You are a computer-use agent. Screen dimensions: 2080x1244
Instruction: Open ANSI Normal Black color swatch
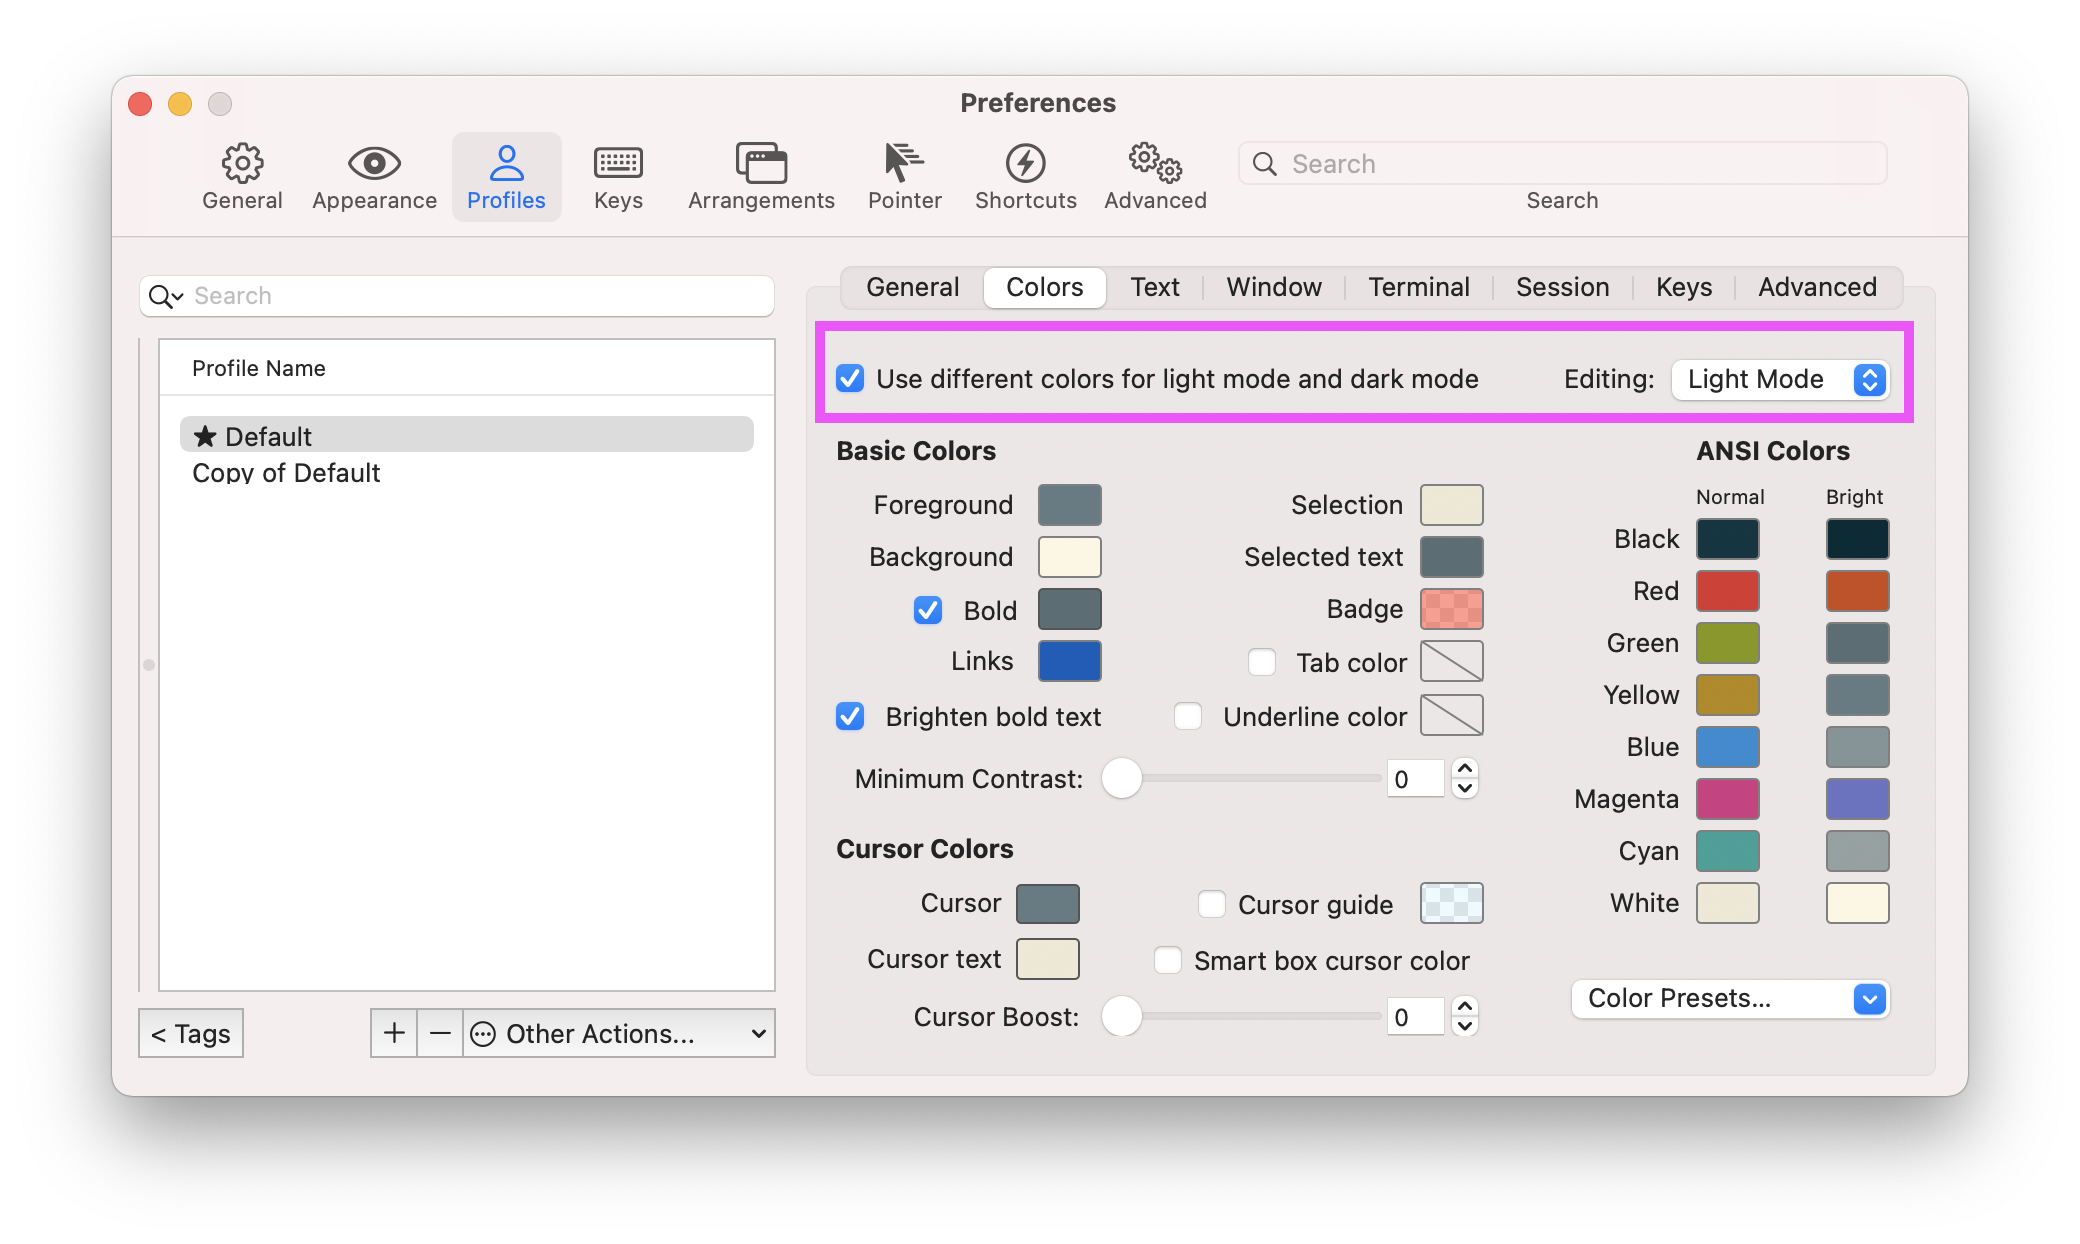click(1727, 539)
